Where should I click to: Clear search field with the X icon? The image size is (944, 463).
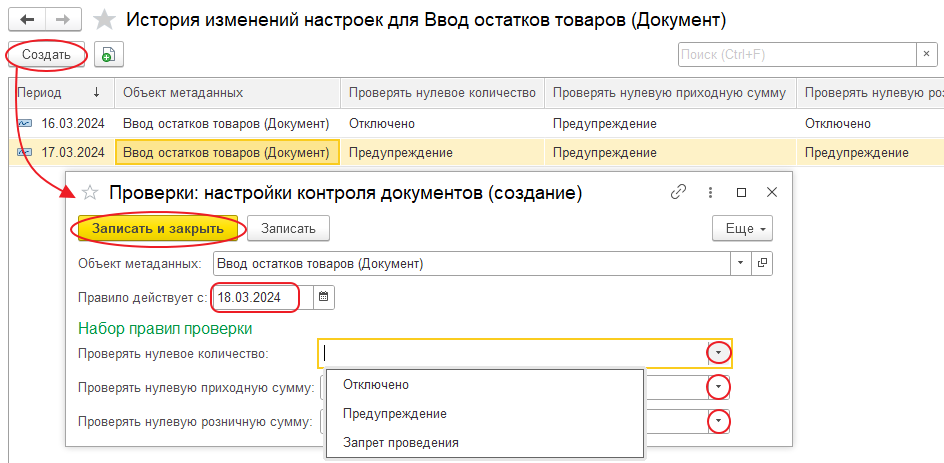(x=928, y=55)
